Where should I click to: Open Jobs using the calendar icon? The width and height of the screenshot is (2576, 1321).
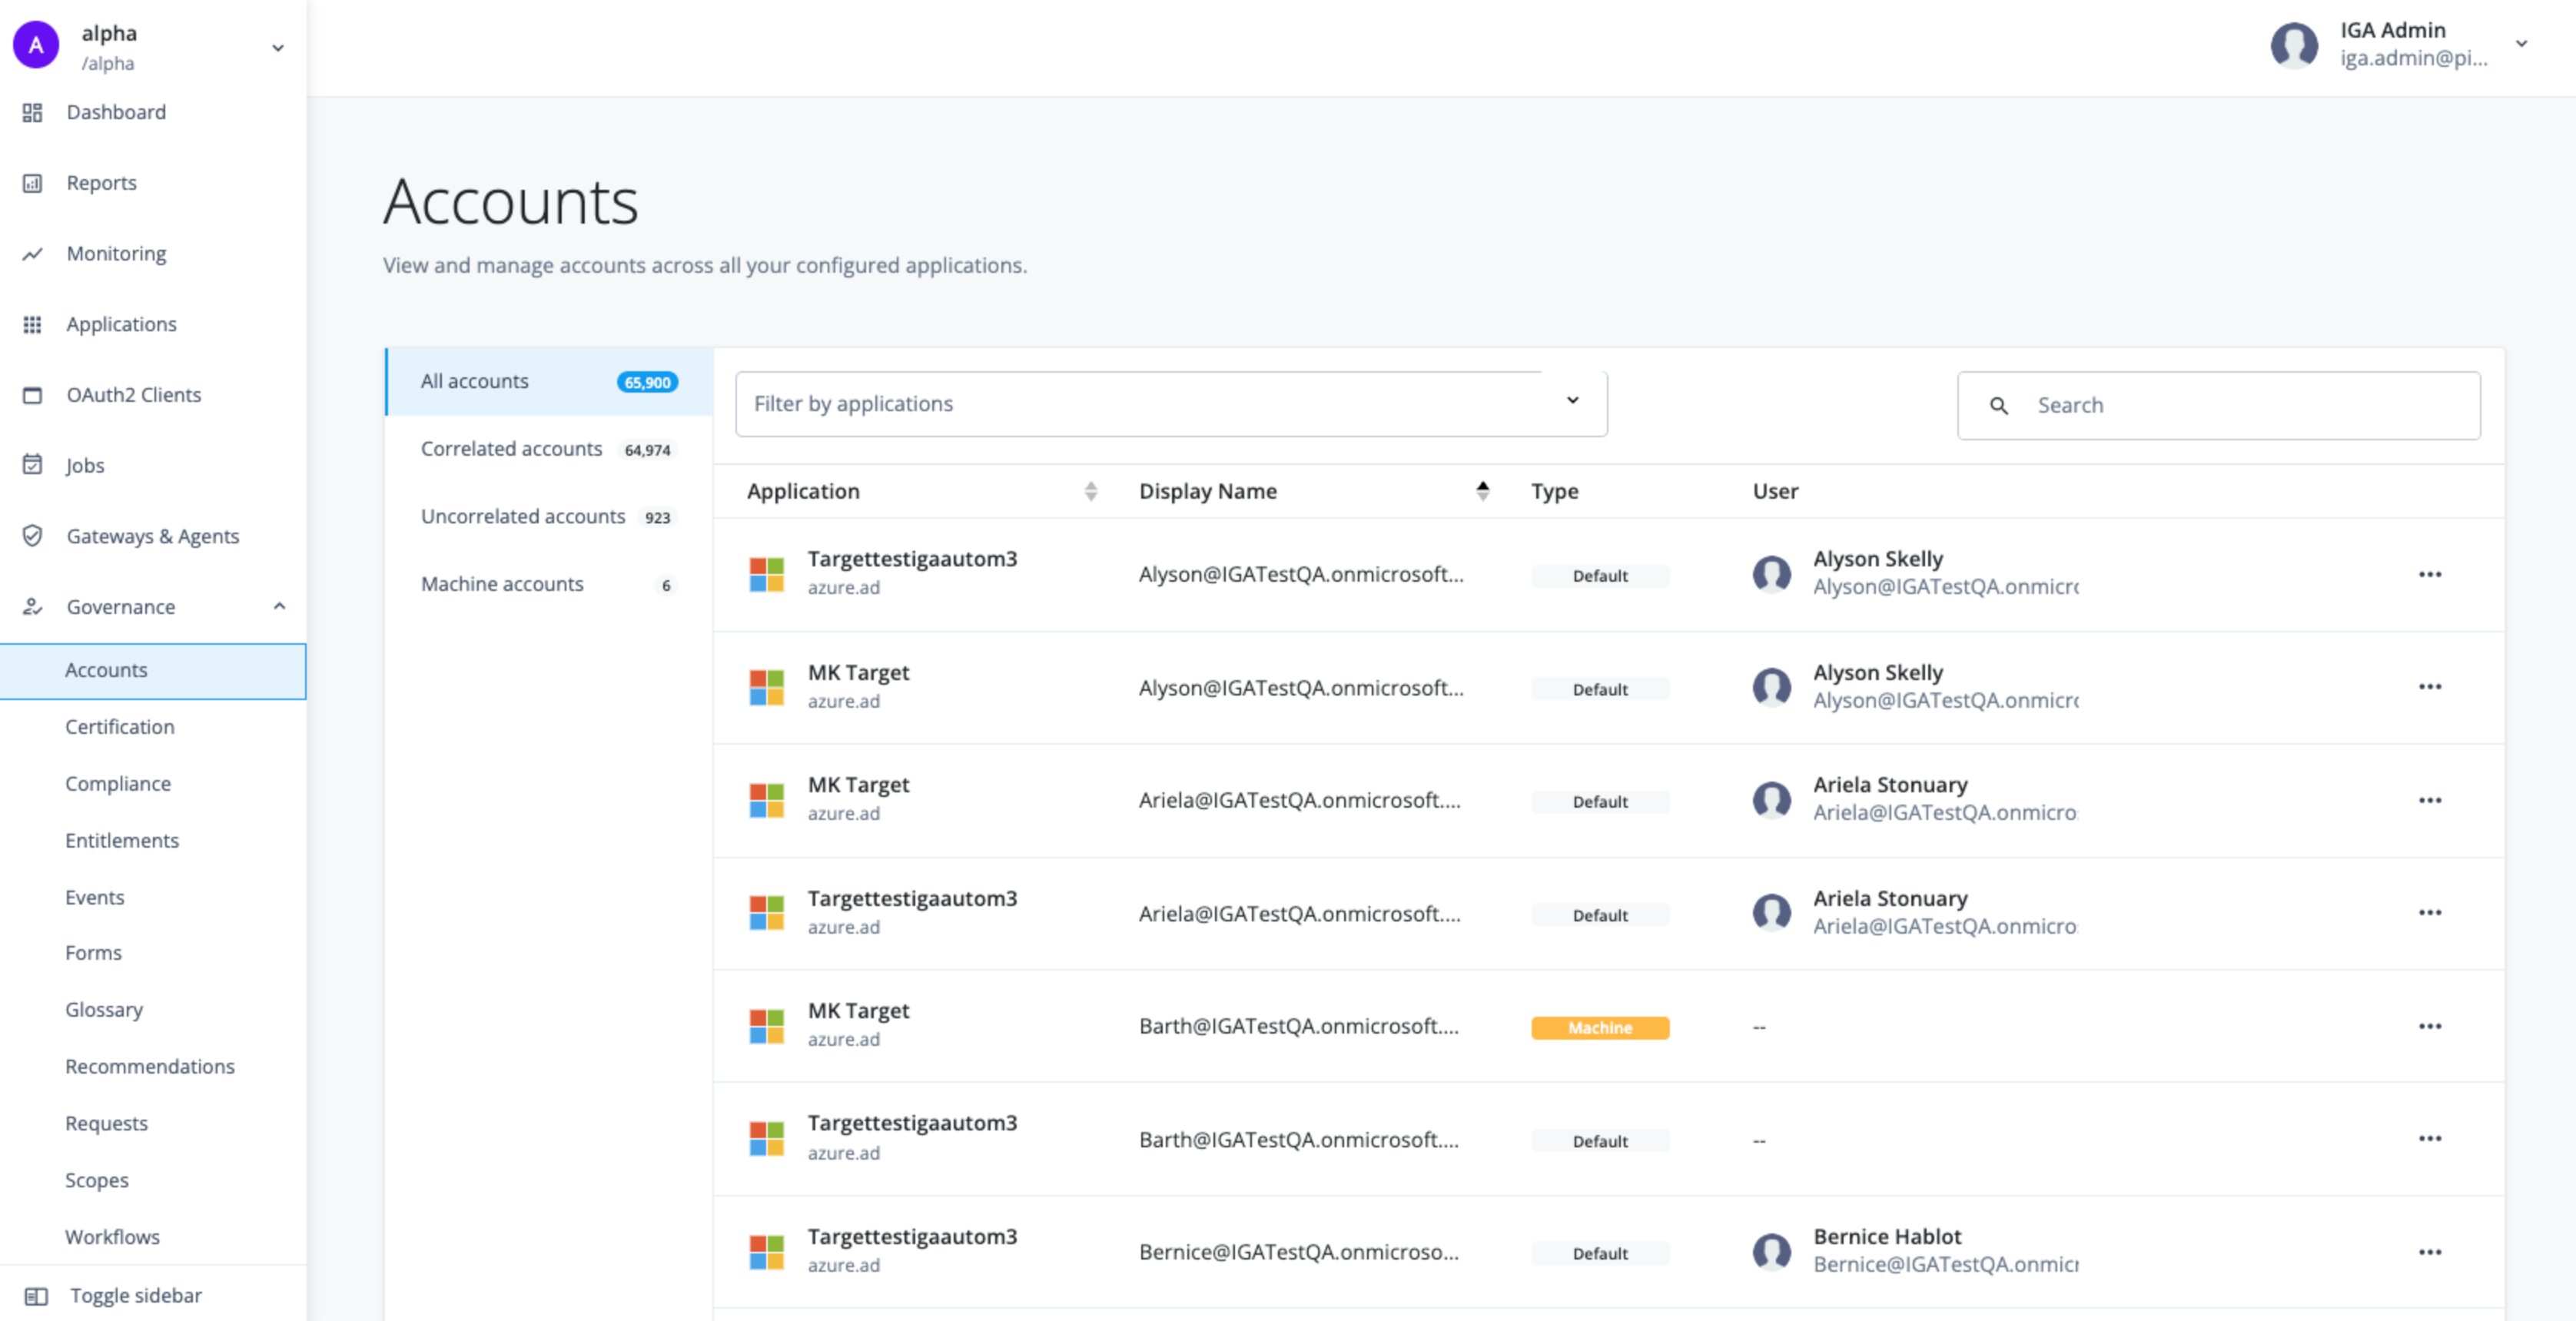coord(33,465)
